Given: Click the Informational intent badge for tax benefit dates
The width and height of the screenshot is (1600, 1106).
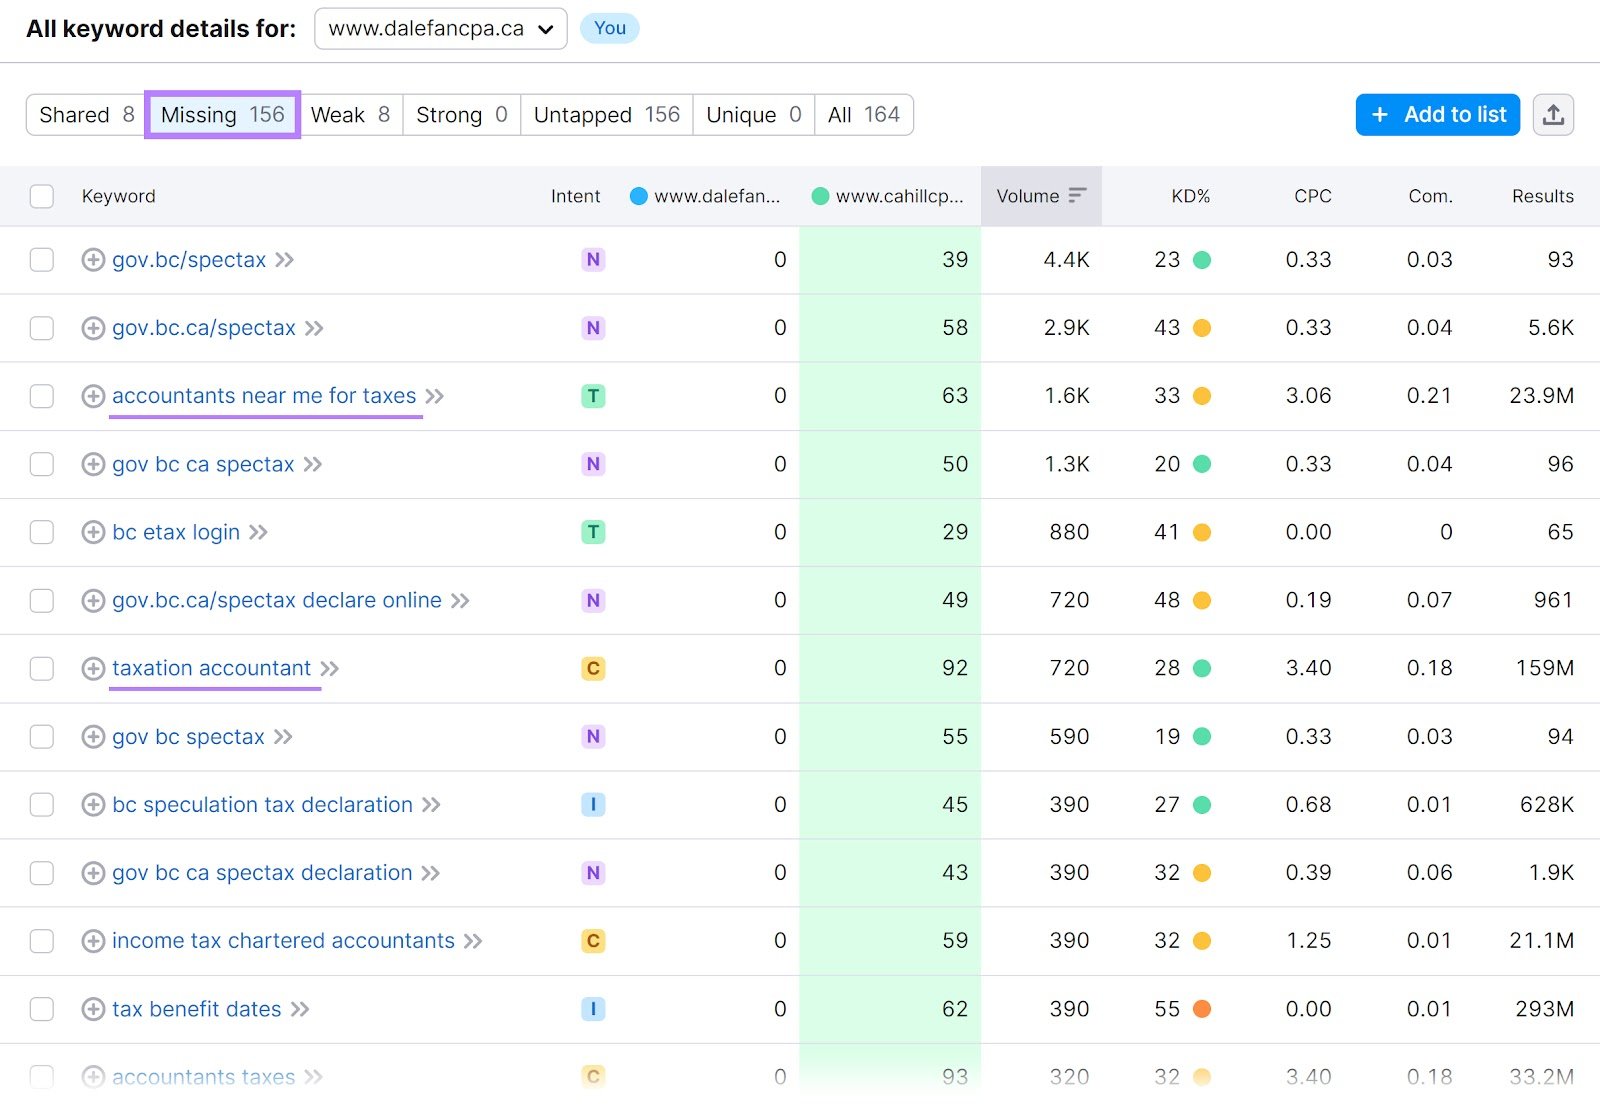Looking at the screenshot, I should coord(593,1009).
